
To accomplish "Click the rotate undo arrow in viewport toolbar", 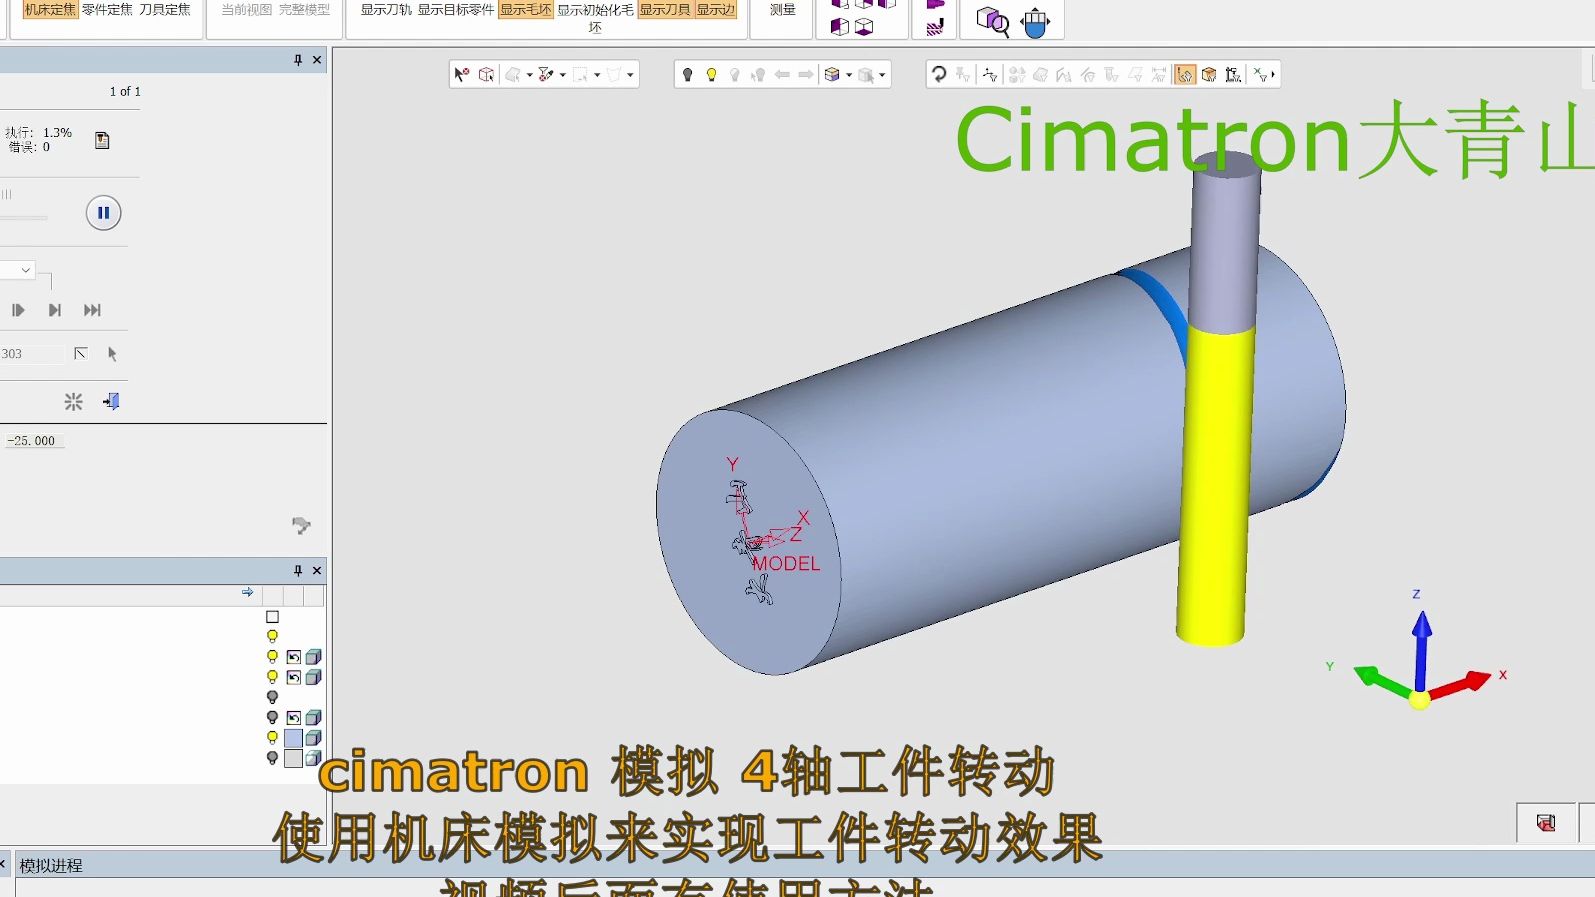I will tap(939, 75).
